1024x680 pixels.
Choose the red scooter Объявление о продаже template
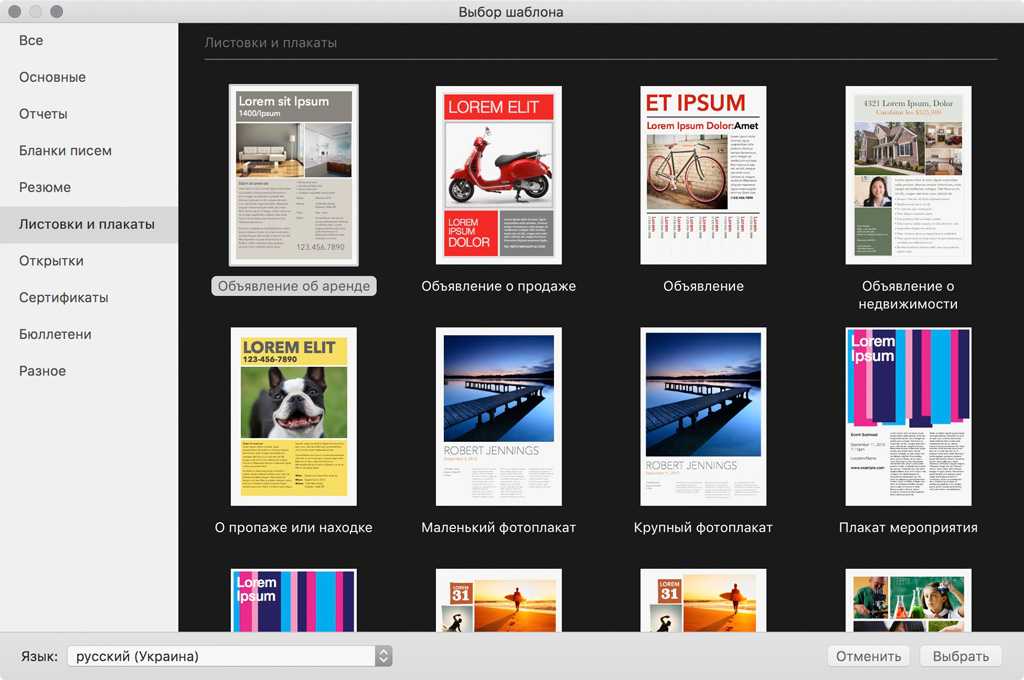coord(498,175)
